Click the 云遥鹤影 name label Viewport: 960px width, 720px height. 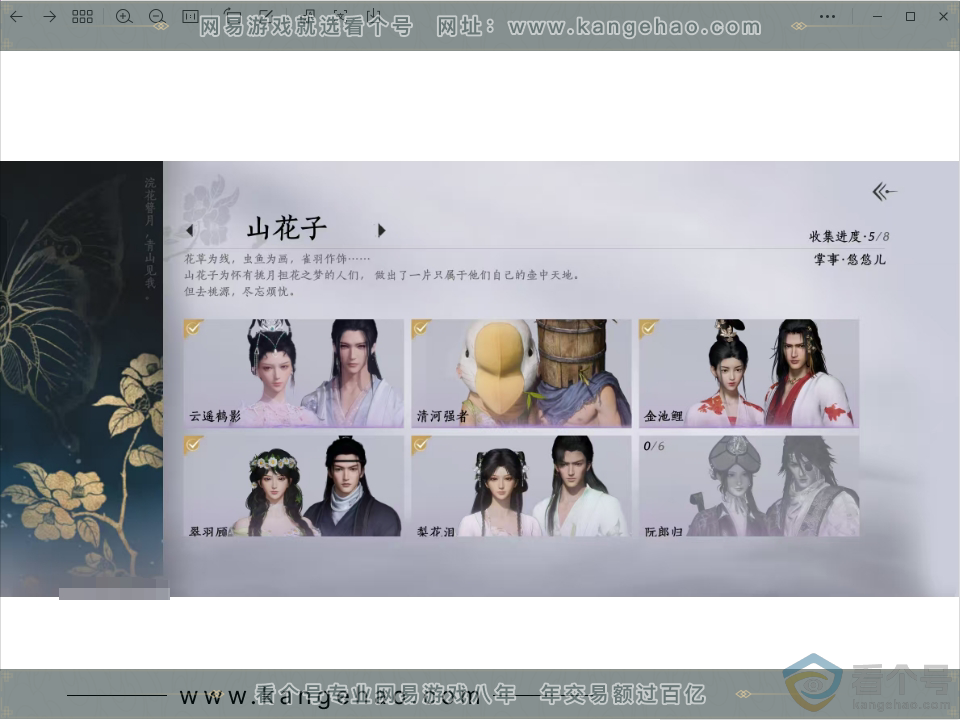(215, 416)
